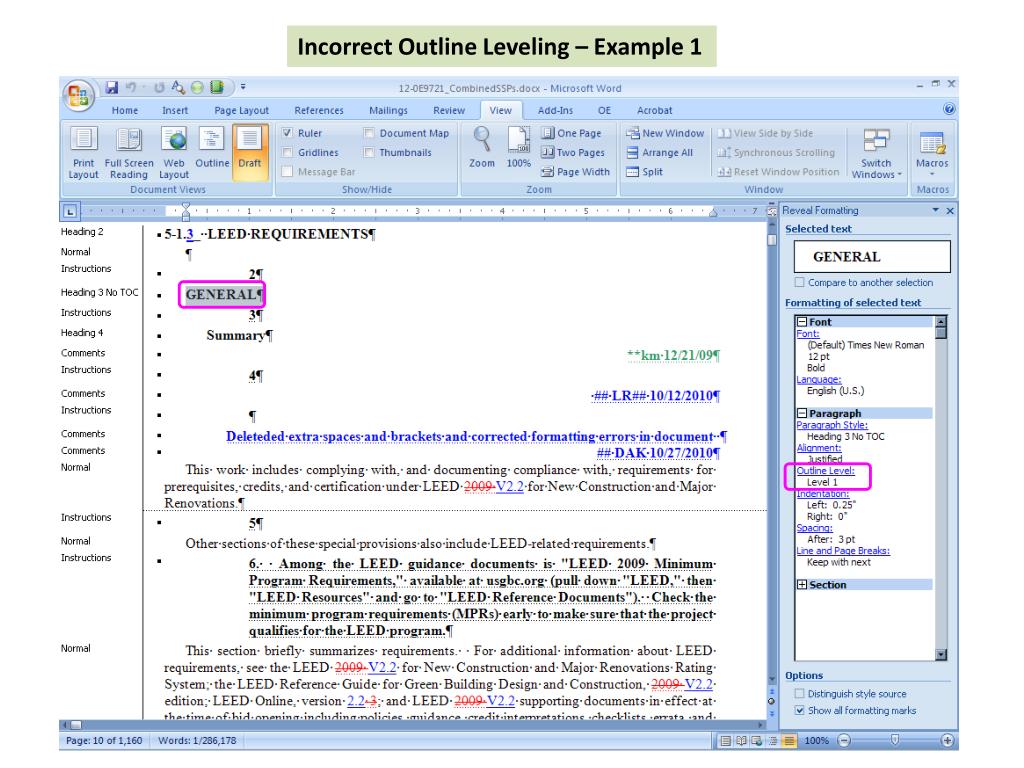Uncheck Show all formatting marks

[x=799, y=711]
